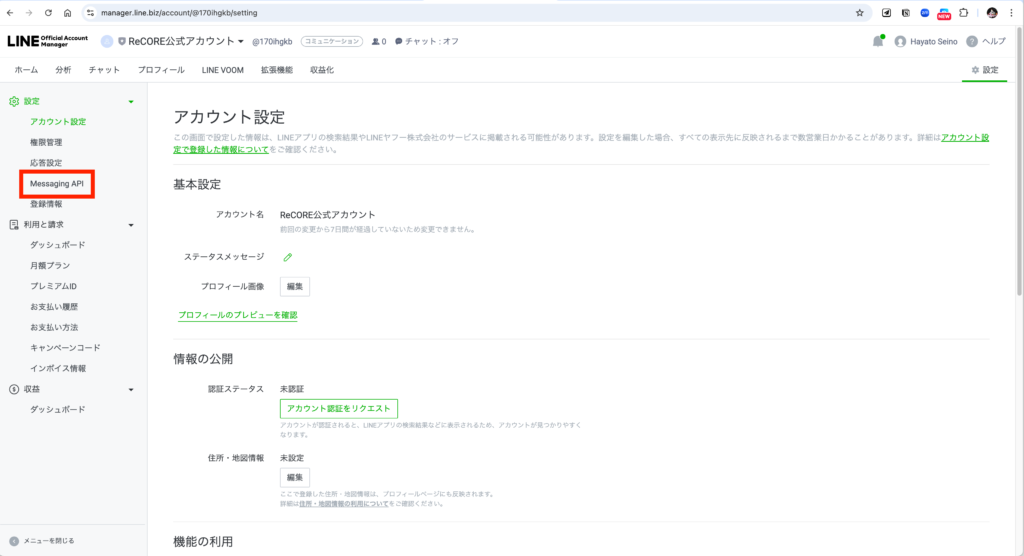The width and height of the screenshot is (1024, 556).
Task: Click the ReCORE公式アカウント account name value
Action: point(327,215)
